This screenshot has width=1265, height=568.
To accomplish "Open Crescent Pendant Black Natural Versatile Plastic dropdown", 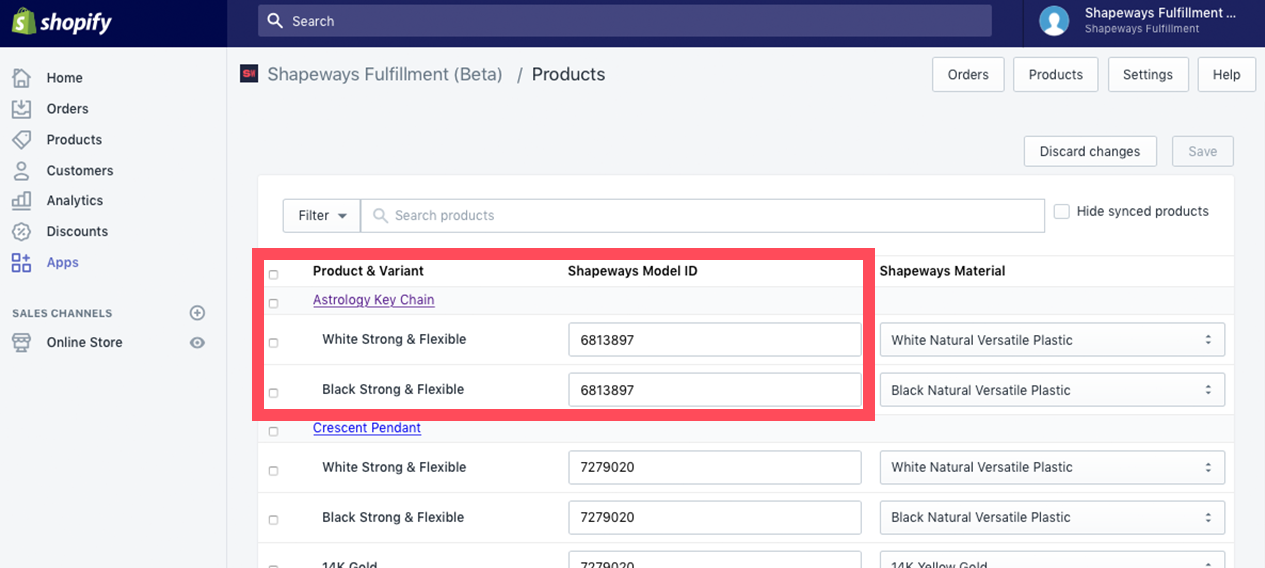I will click(1052, 517).
